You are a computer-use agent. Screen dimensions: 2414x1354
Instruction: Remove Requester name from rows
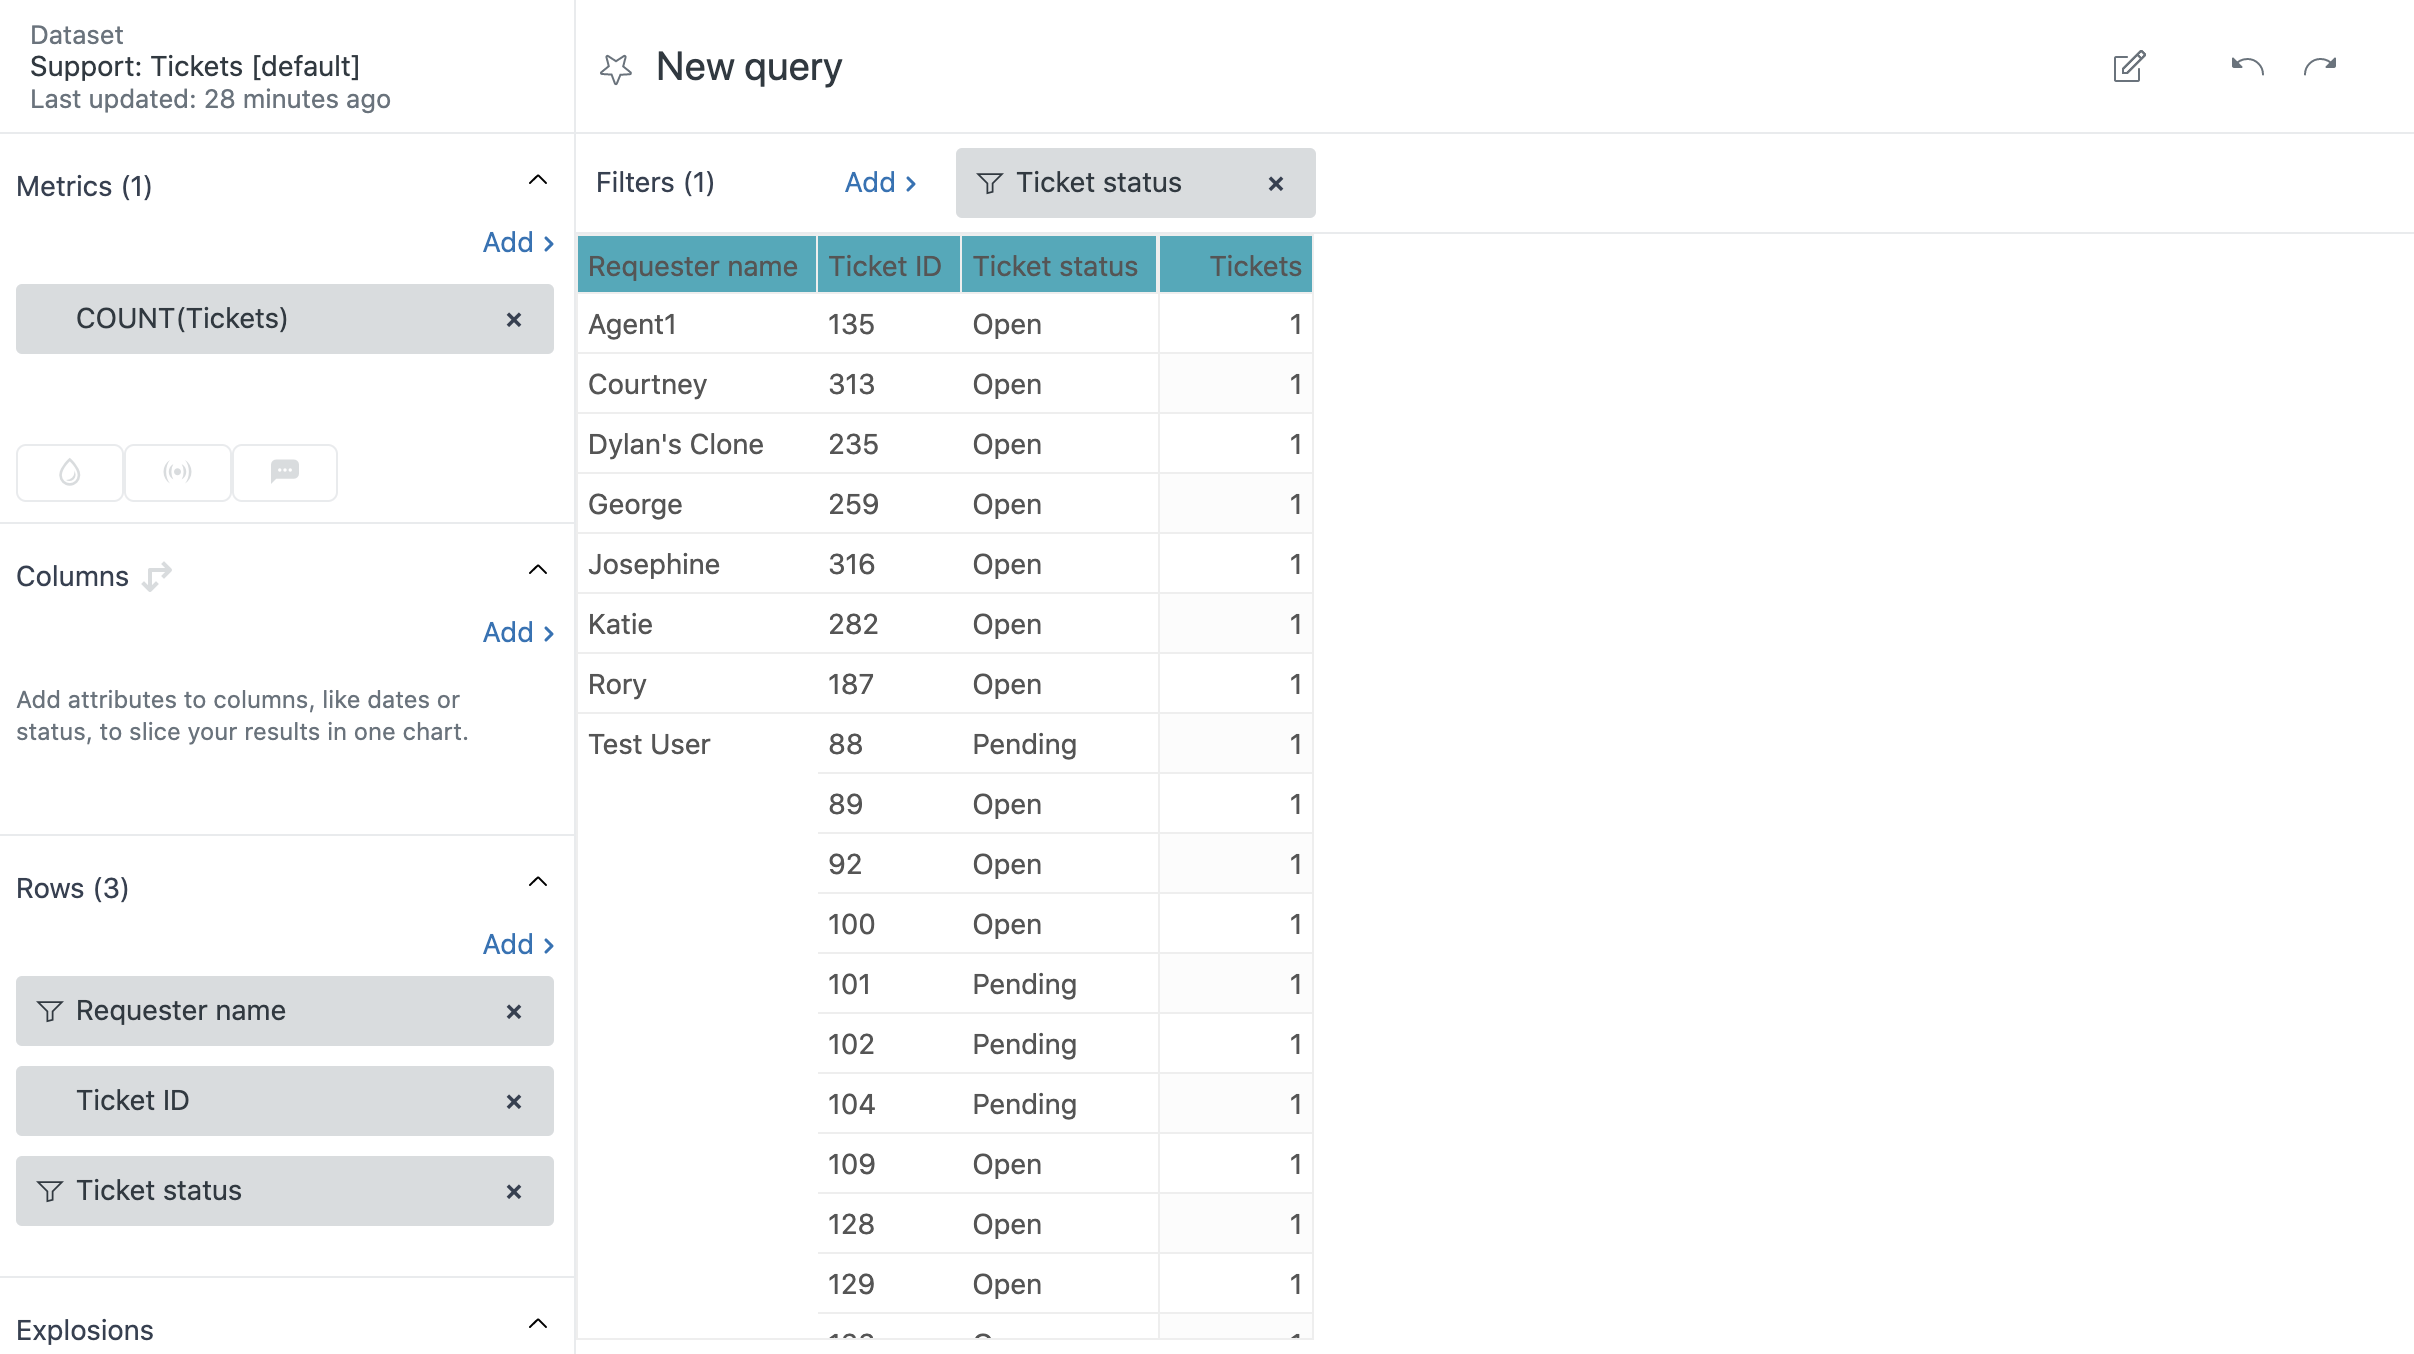tap(514, 1011)
